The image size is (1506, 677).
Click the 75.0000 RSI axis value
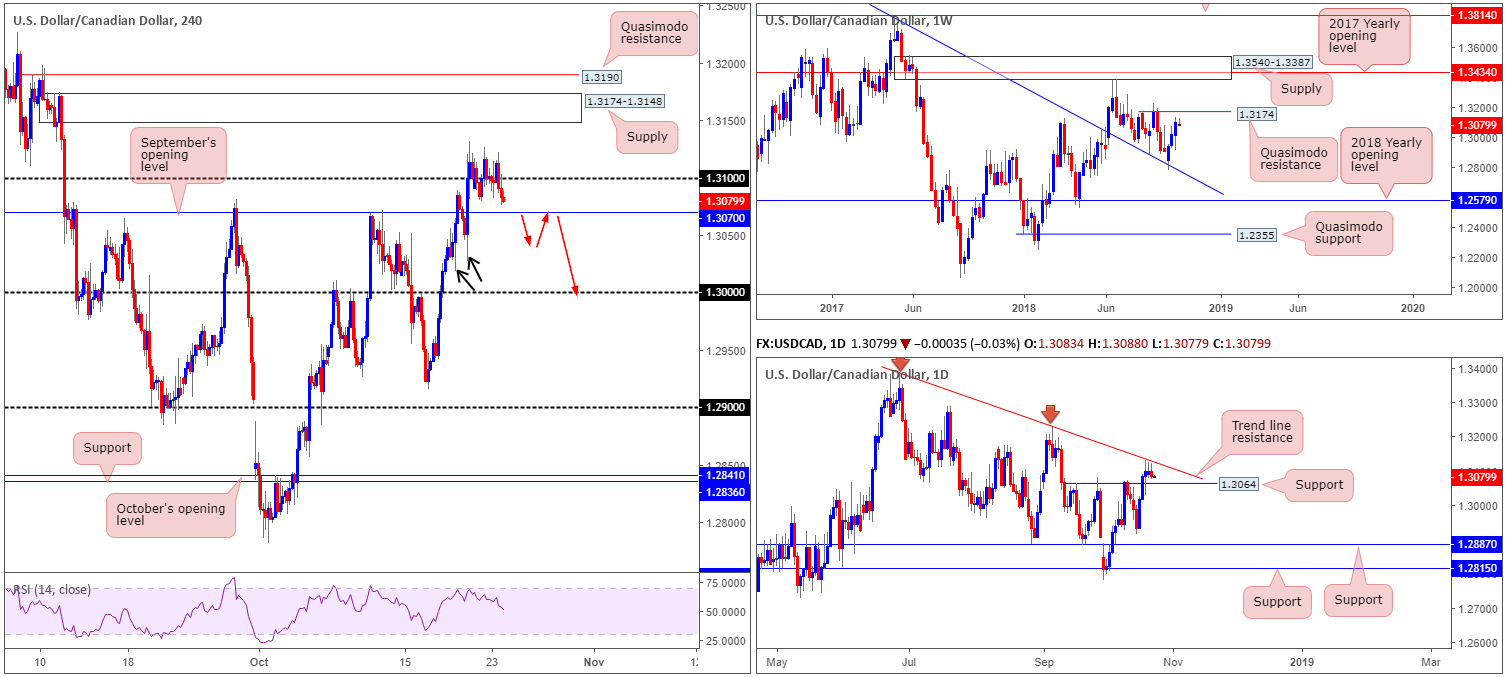[724, 583]
